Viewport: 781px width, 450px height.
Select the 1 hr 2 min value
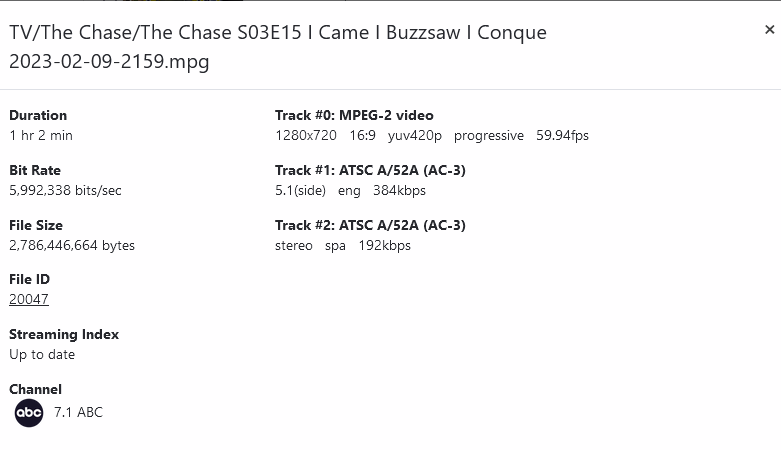point(41,135)
